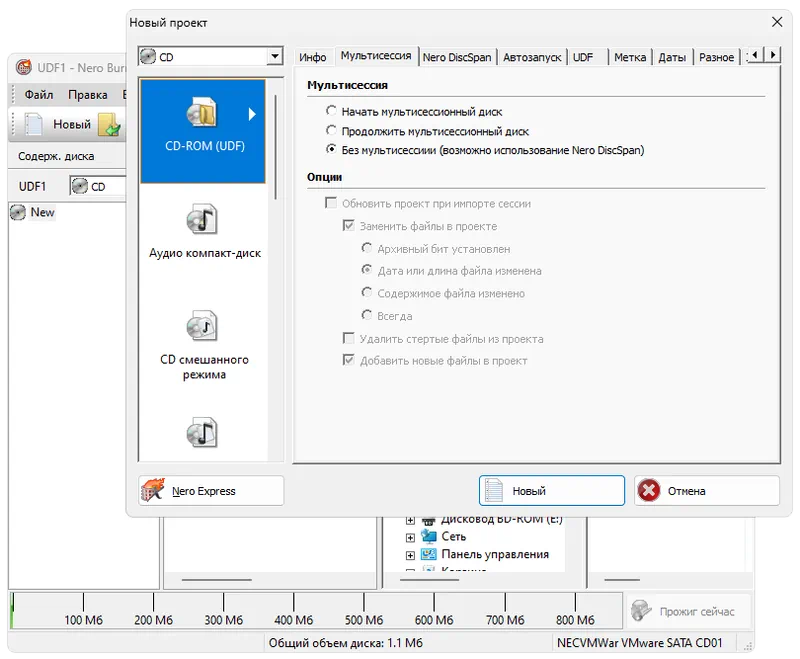800x659 pixels.
Task: Expand the Сеть tree node
Action: pyautogui.click(x=410, y=538)
